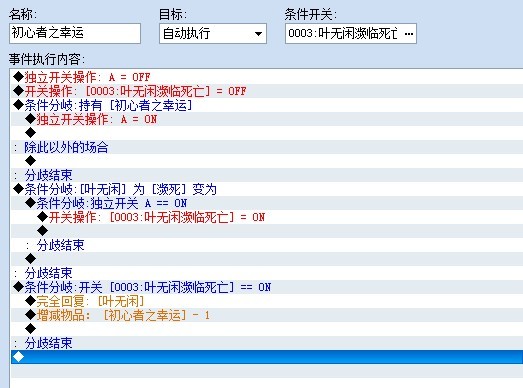Select the line 完全回复: [叶无闲]
523x388 pixels.
267,301
